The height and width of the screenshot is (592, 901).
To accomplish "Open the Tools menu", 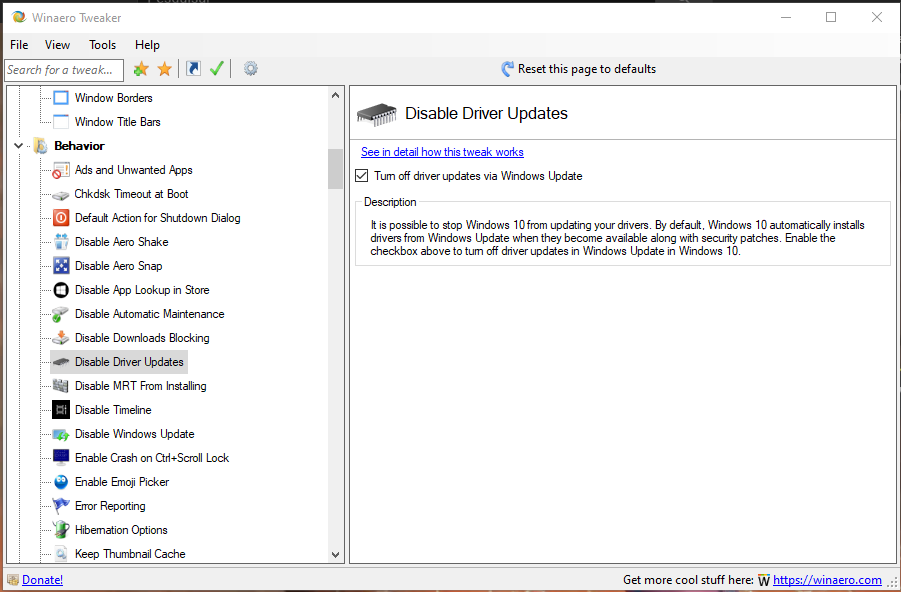I will 102,45.
